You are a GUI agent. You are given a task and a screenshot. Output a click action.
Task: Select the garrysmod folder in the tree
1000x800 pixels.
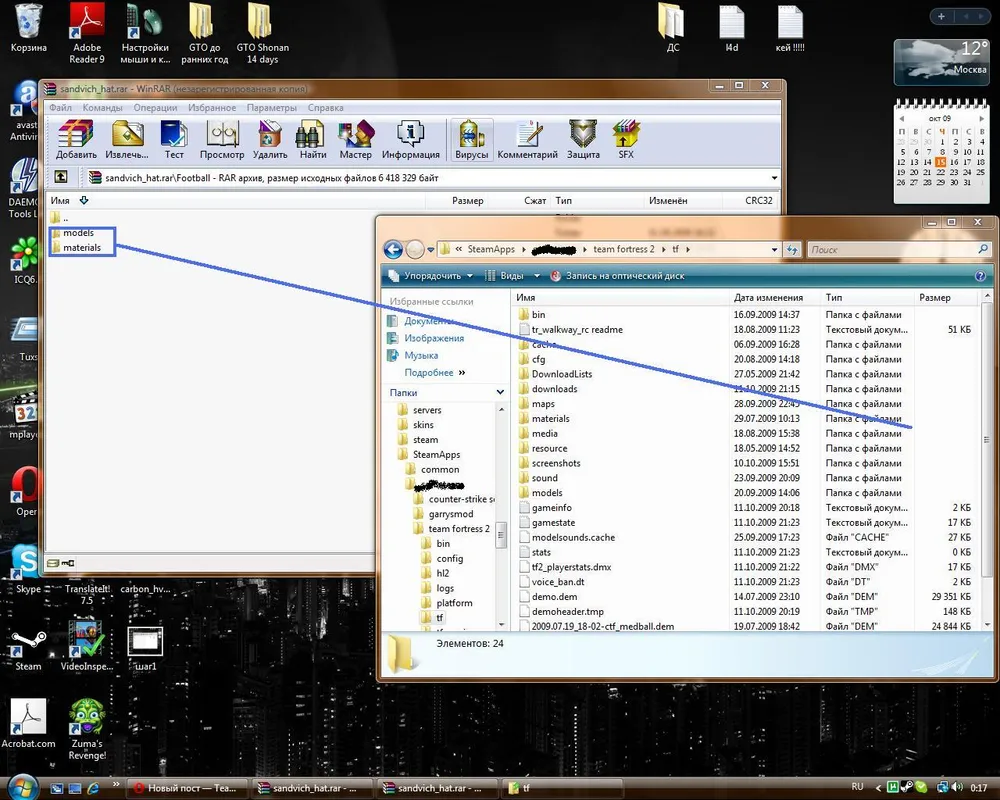click(451, 514)
